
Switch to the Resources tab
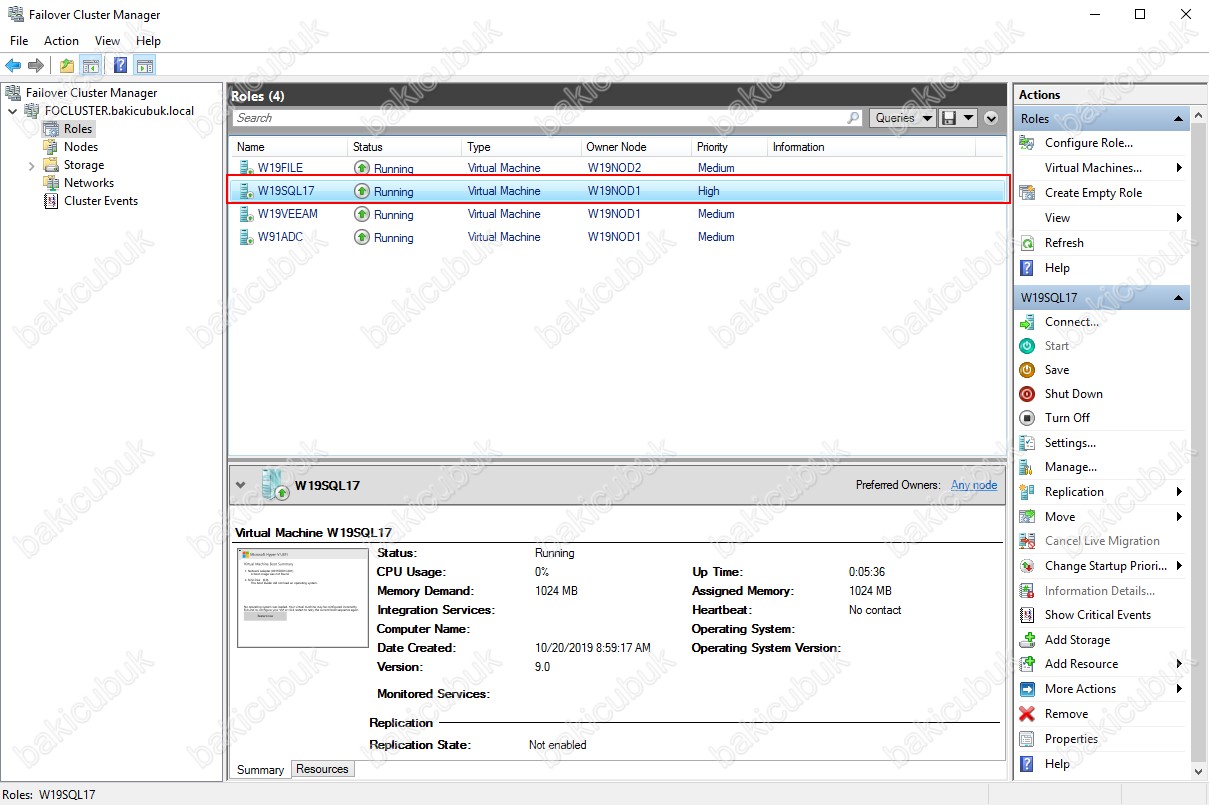pyautogui.click(x=322, y=769)
